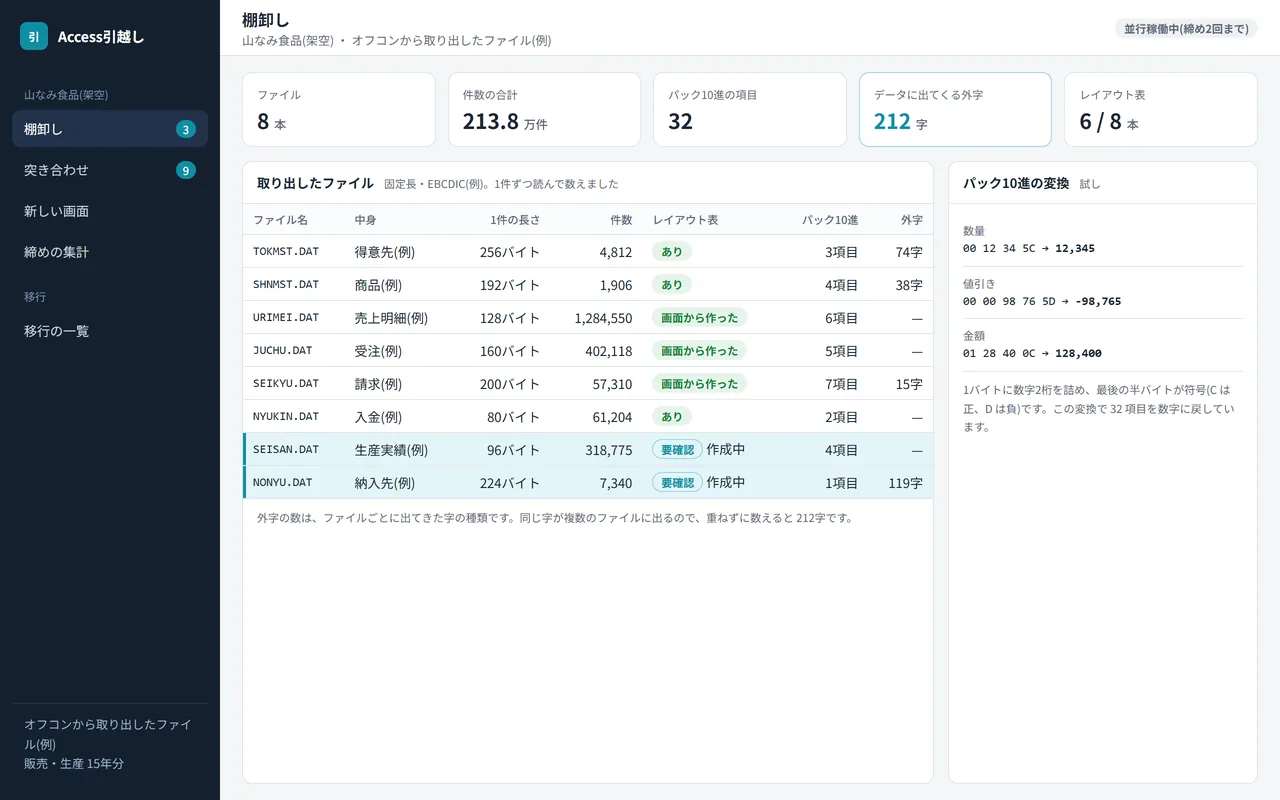The height and width of the screenshot is (800, 1280).
Task: Select the TOKMST.DAT file row
Action: click(588, 252)
